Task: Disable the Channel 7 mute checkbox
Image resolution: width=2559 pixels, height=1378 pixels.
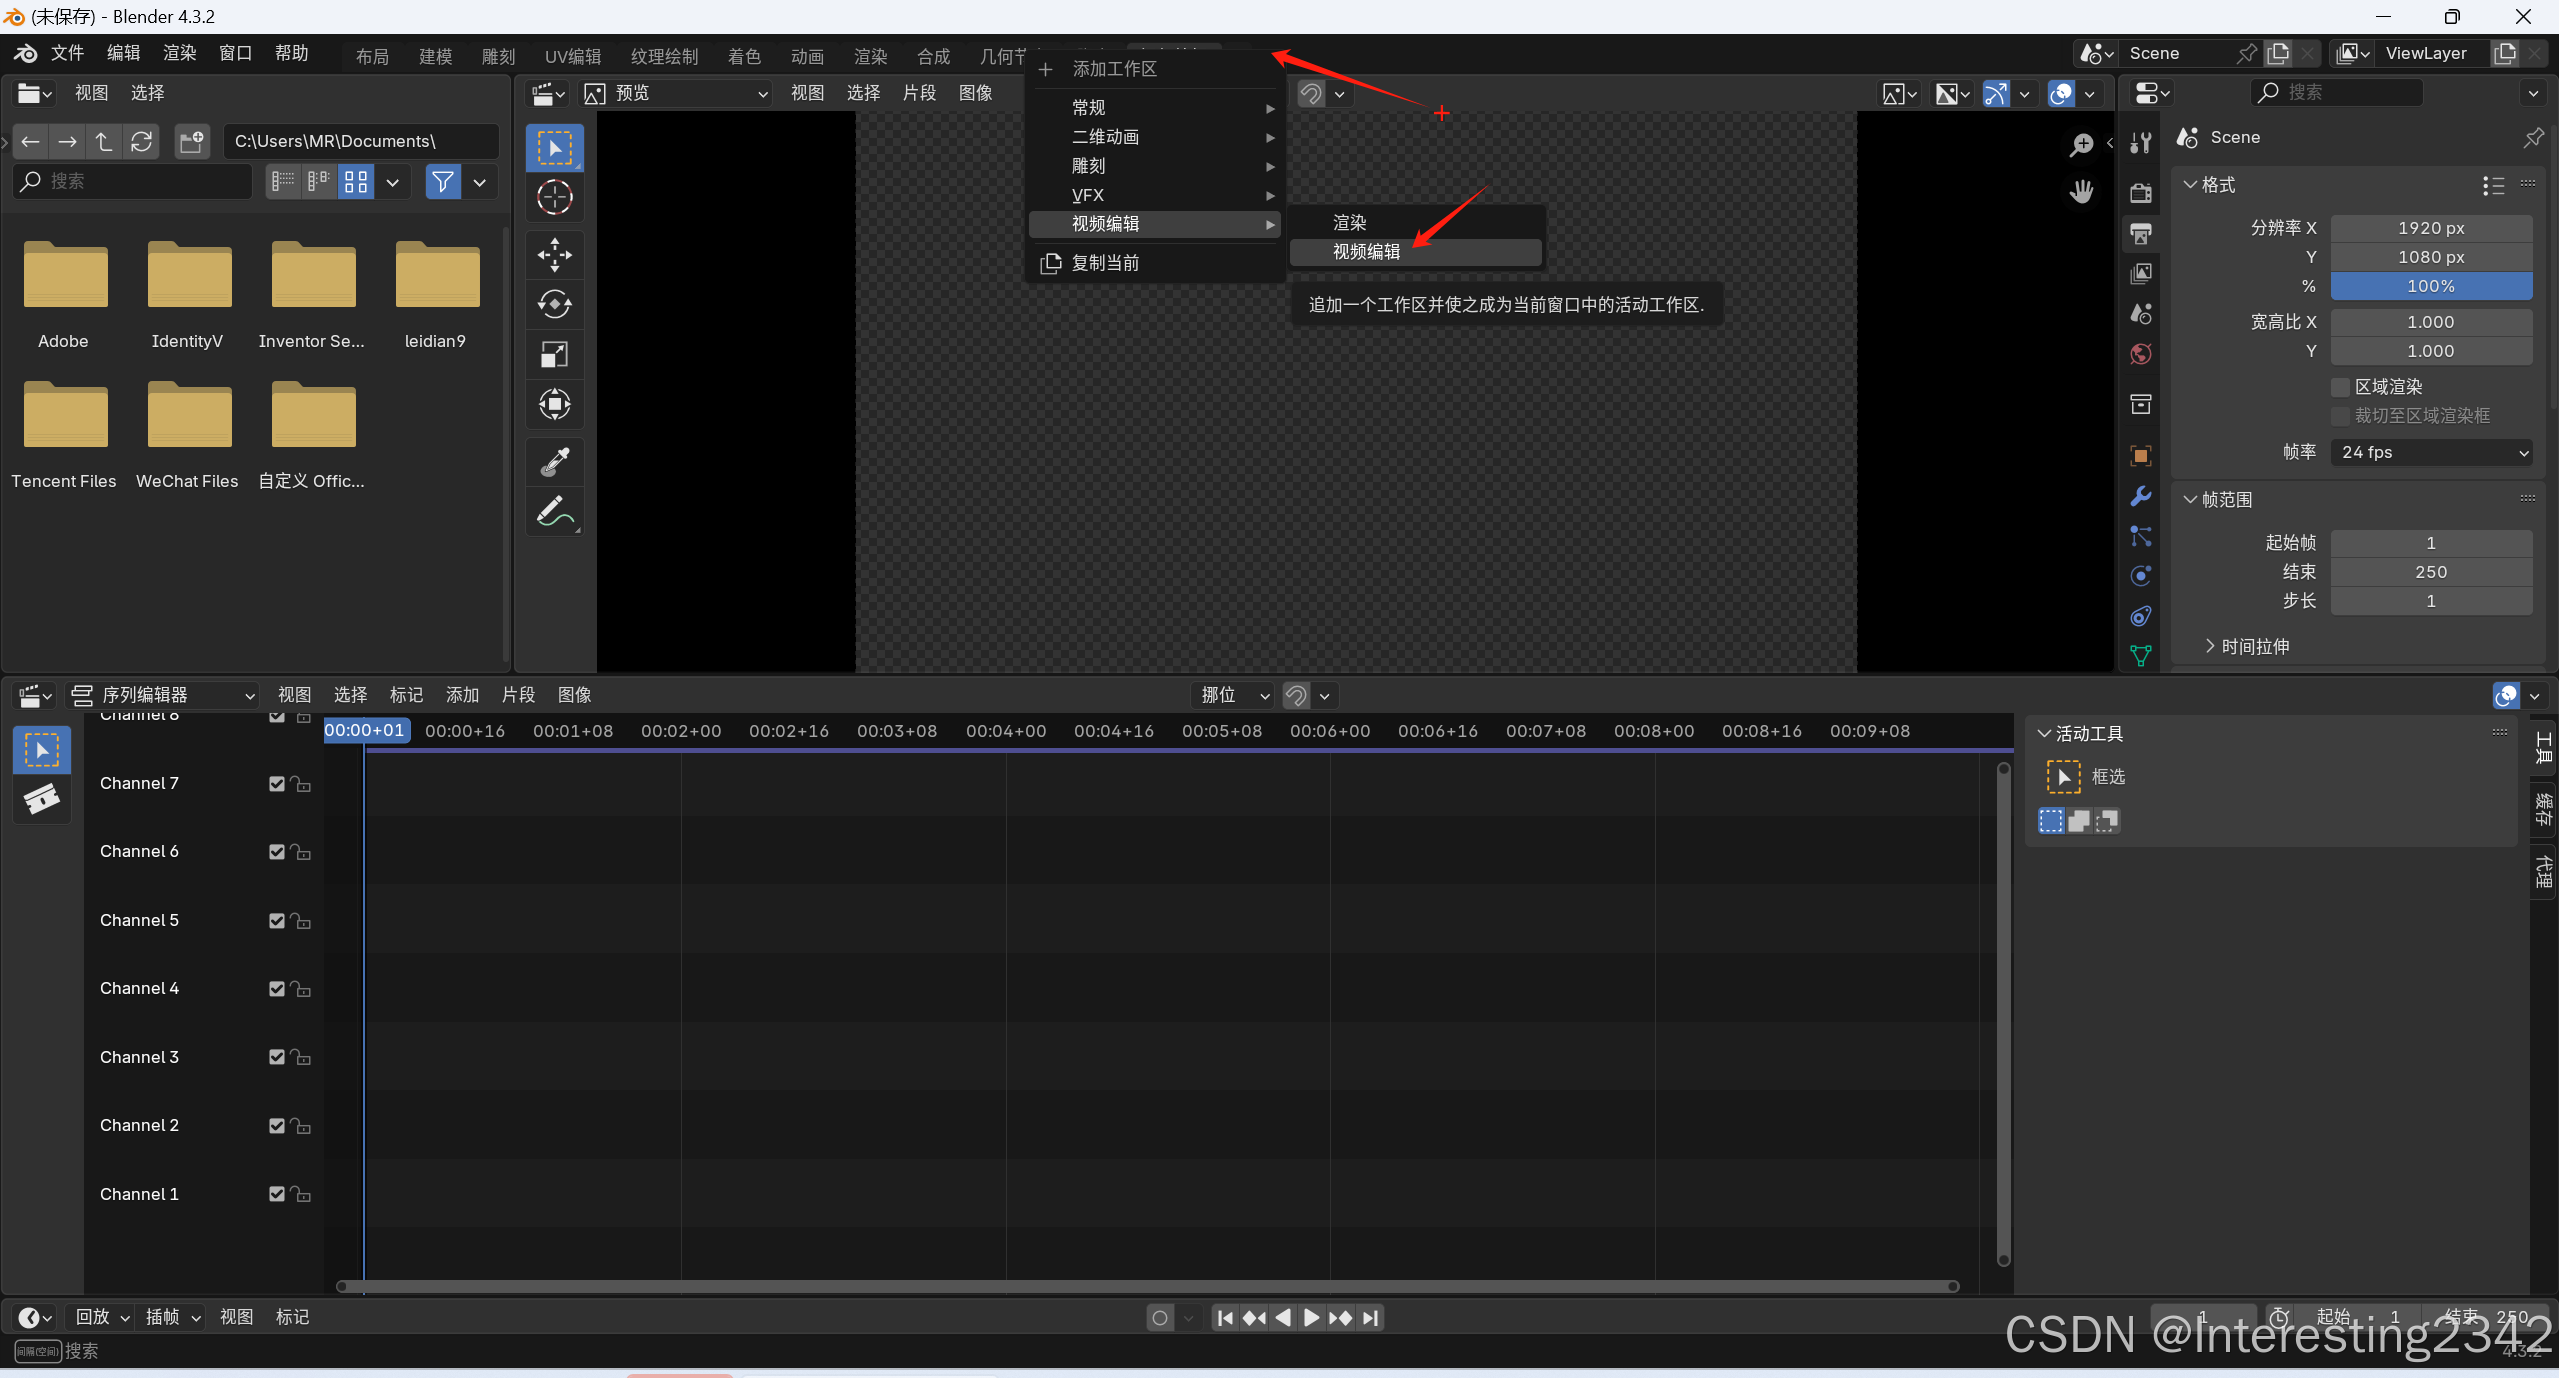Action: (x=277, y=784)
